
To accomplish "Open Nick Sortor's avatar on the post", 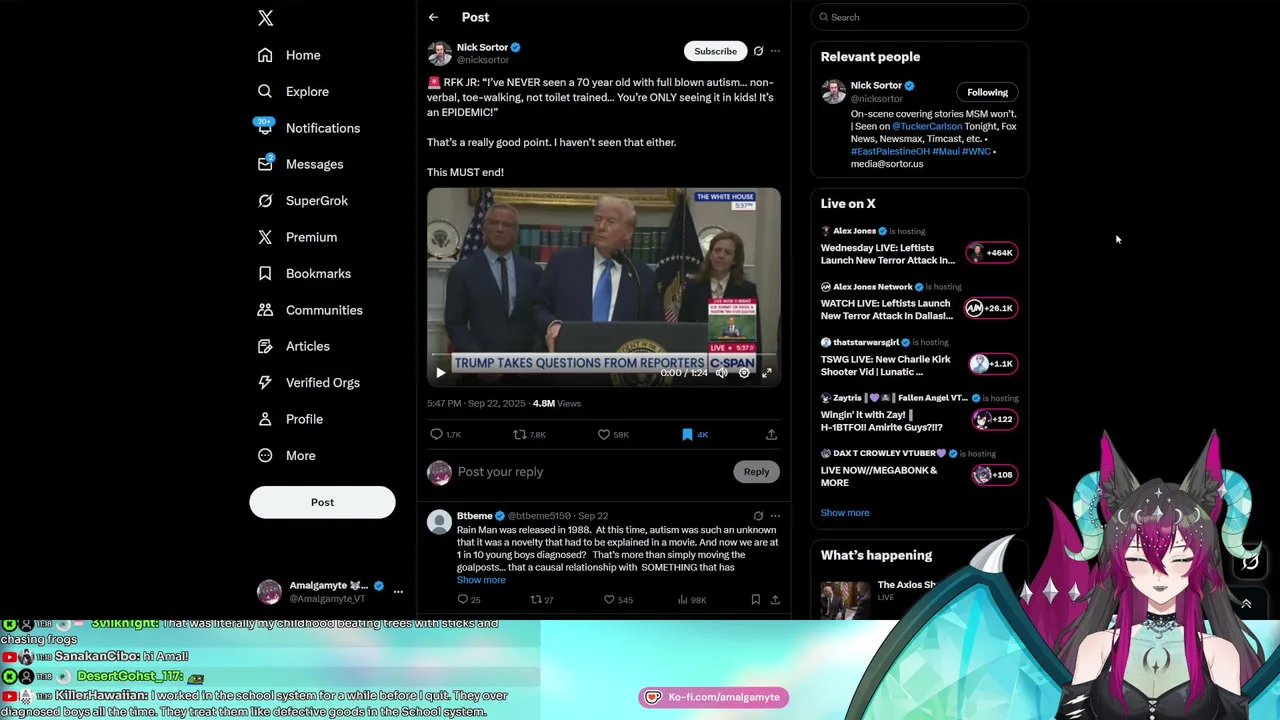I will (x=439, y=53).
